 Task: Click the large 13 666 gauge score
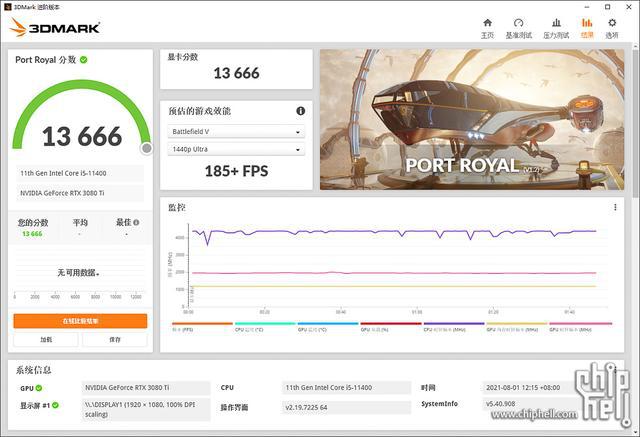click(x=82, y=136)
